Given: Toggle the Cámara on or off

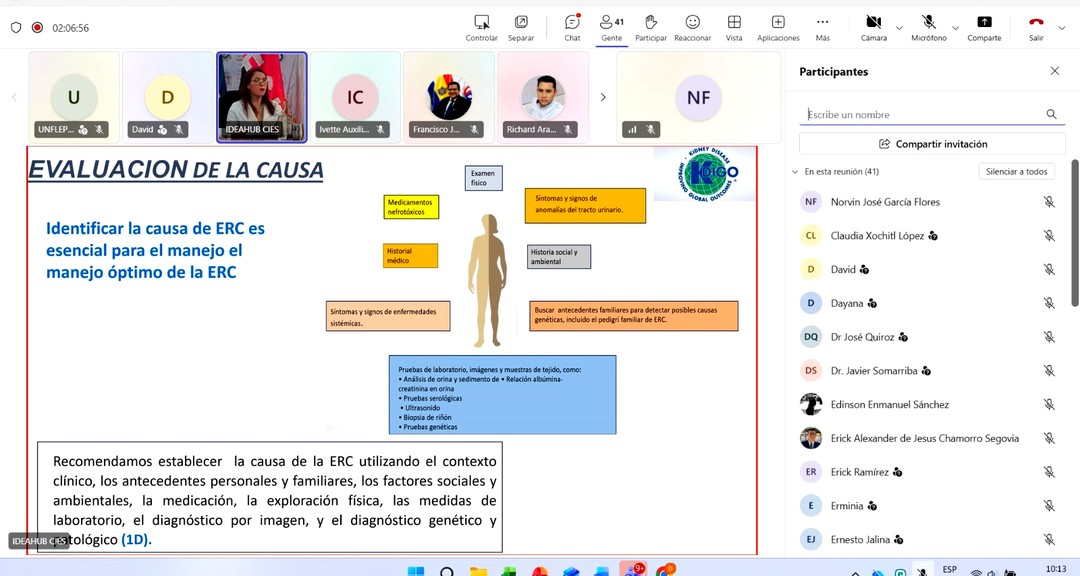Looking at the screenshot, I should tap(873, 26).
